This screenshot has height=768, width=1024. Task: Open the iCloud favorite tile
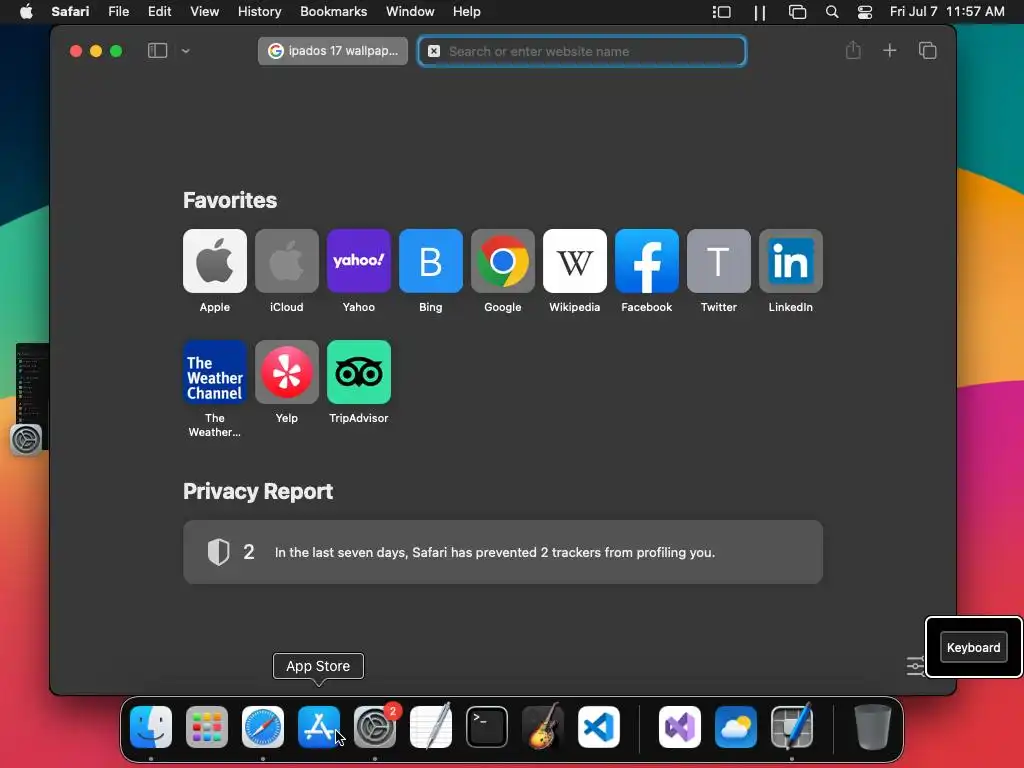pyautogui.click(x=287, y=261)
